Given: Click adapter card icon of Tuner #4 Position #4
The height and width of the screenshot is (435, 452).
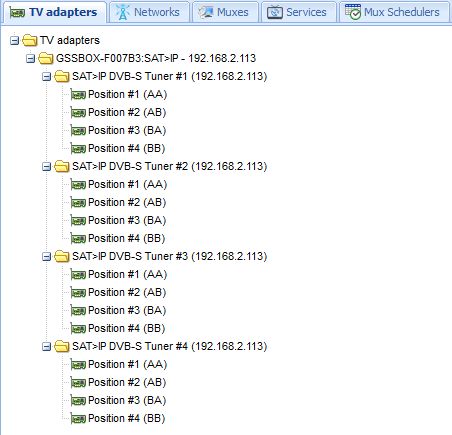Looking at the screenshot, I should coord(78,419).
